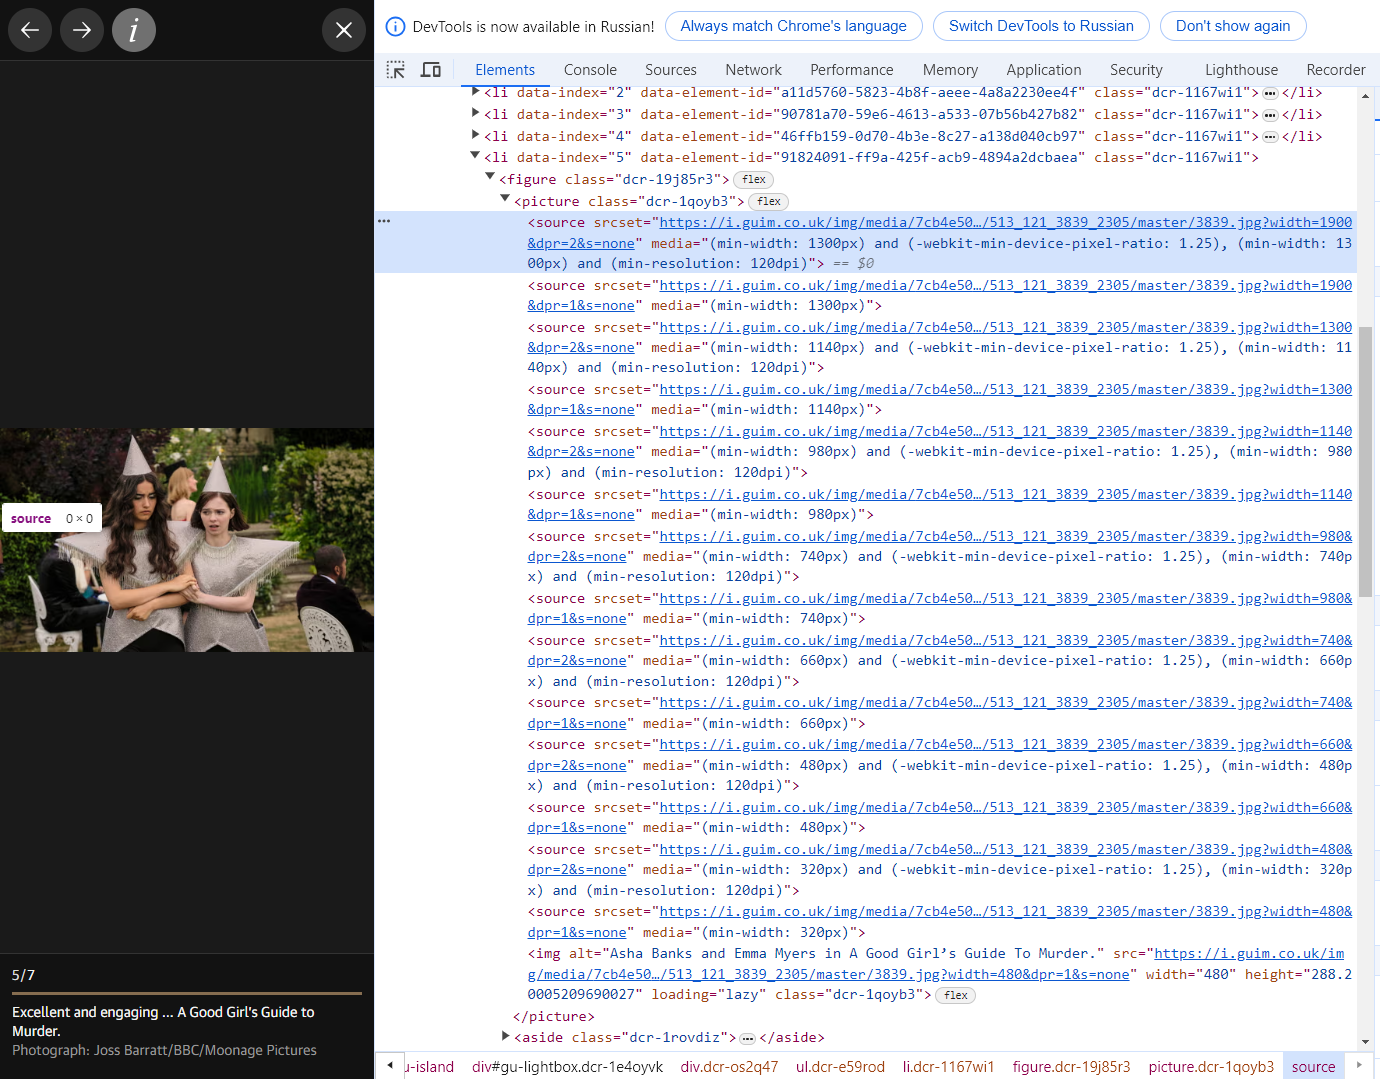The image size is (1380, 1079).
Task: Expand collapsed content of data-index 4 li
Action: (x=1270, y=137)
